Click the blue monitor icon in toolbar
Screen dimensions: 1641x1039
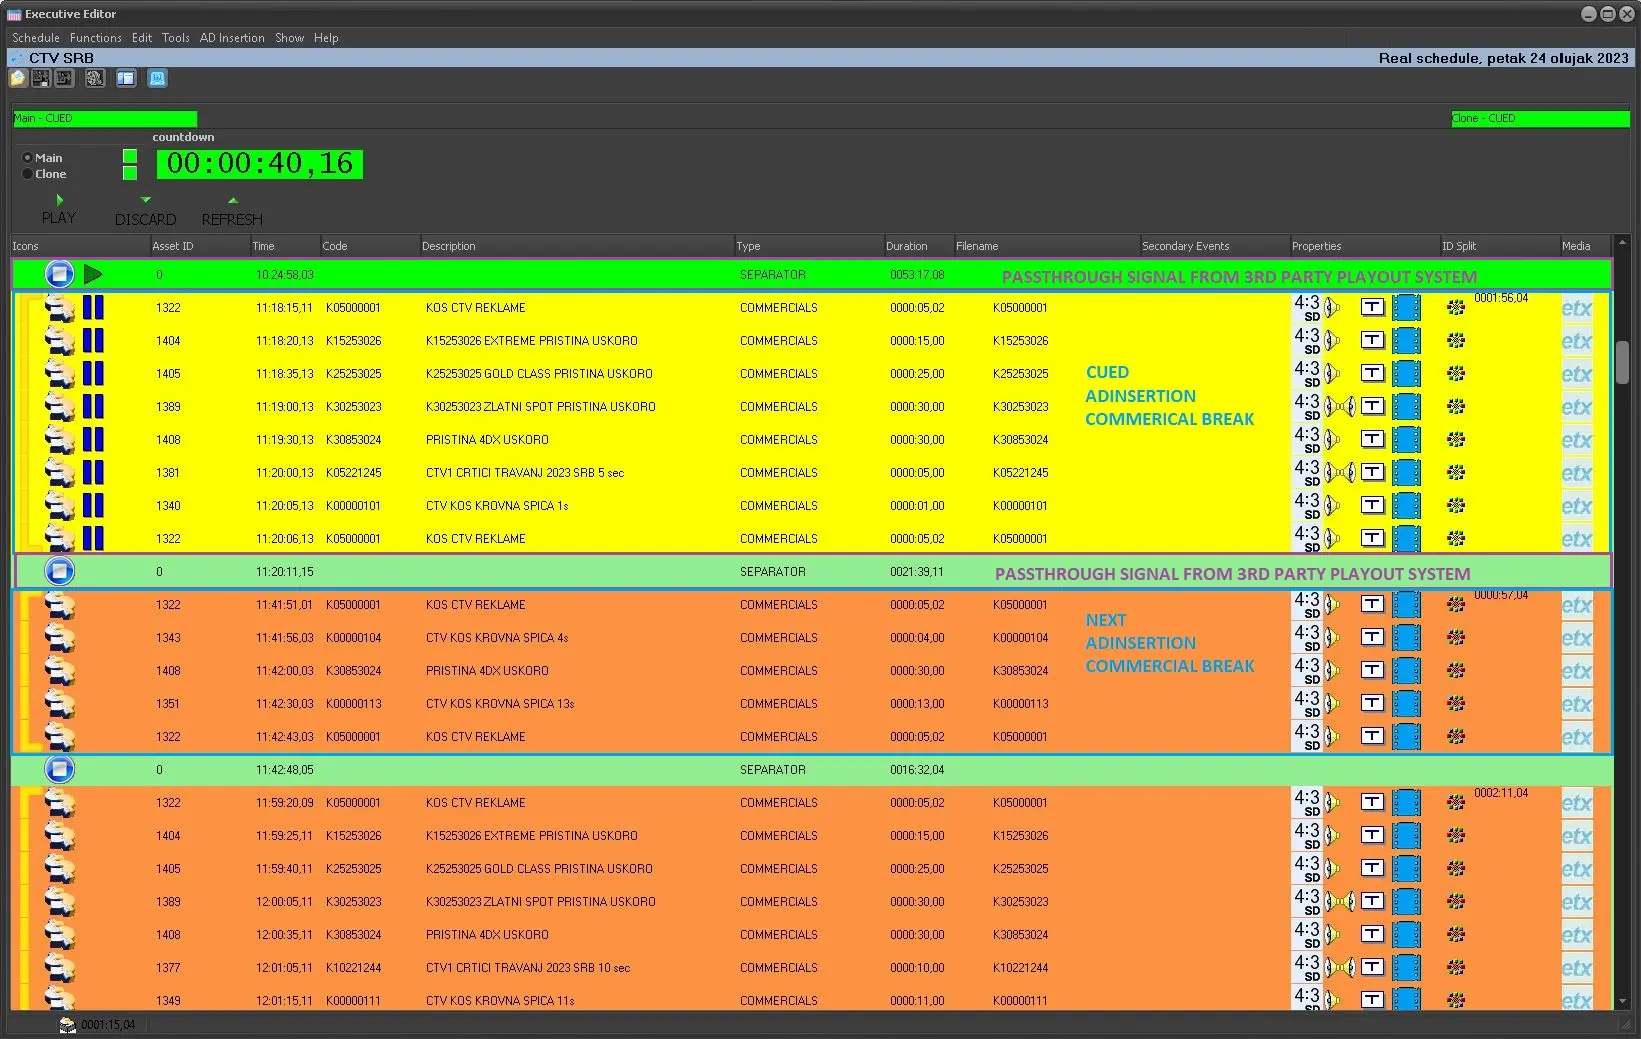point(157,78)
